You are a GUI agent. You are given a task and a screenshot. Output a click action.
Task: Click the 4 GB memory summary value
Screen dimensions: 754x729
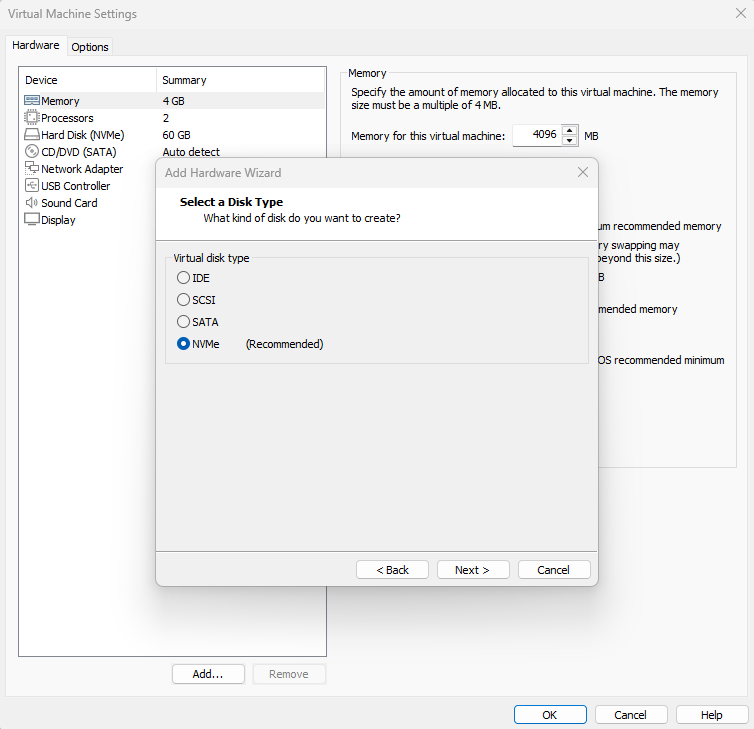coord(174,101)
